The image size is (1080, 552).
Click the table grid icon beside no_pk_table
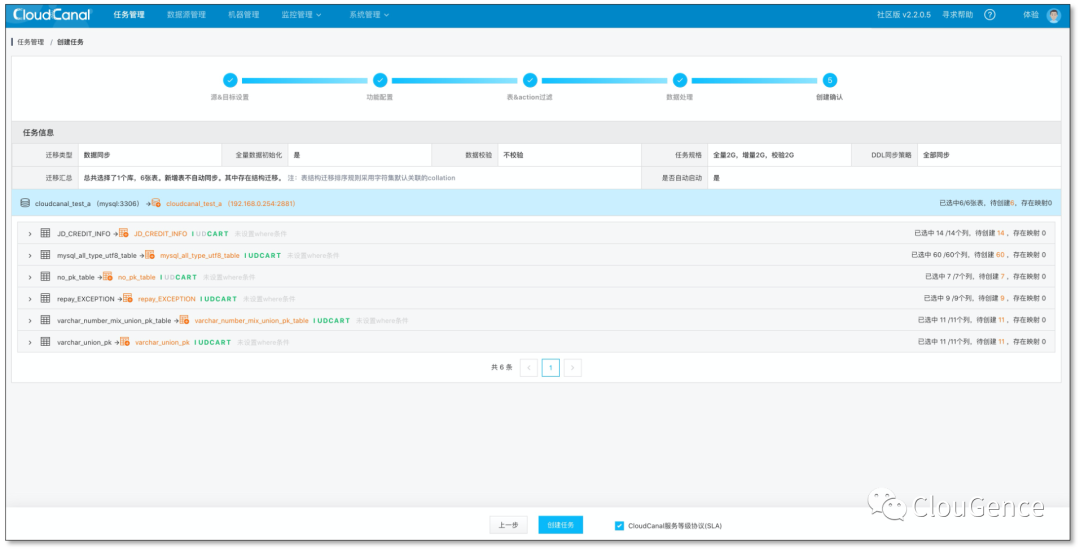[45, 277]
